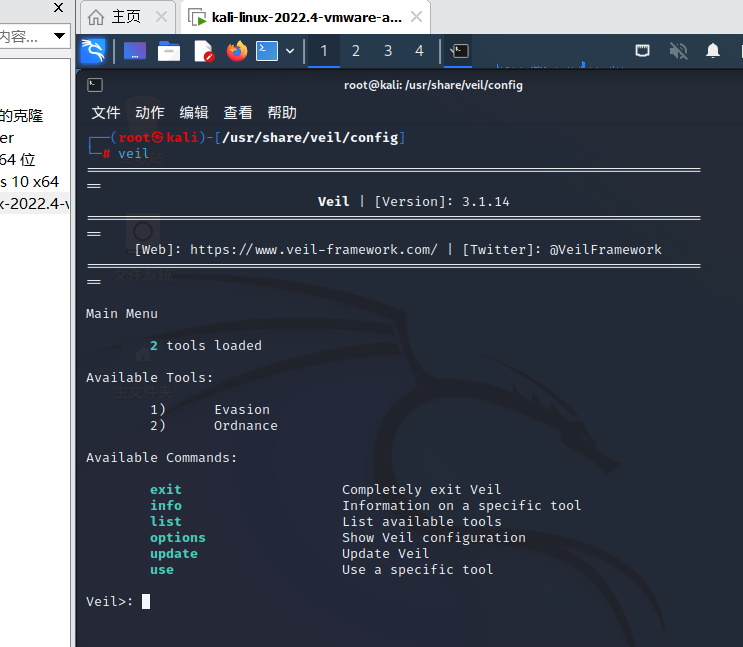Click the 'Main Menu' heading text
This screenshot has width=743, height=647.
pos(122,314)
